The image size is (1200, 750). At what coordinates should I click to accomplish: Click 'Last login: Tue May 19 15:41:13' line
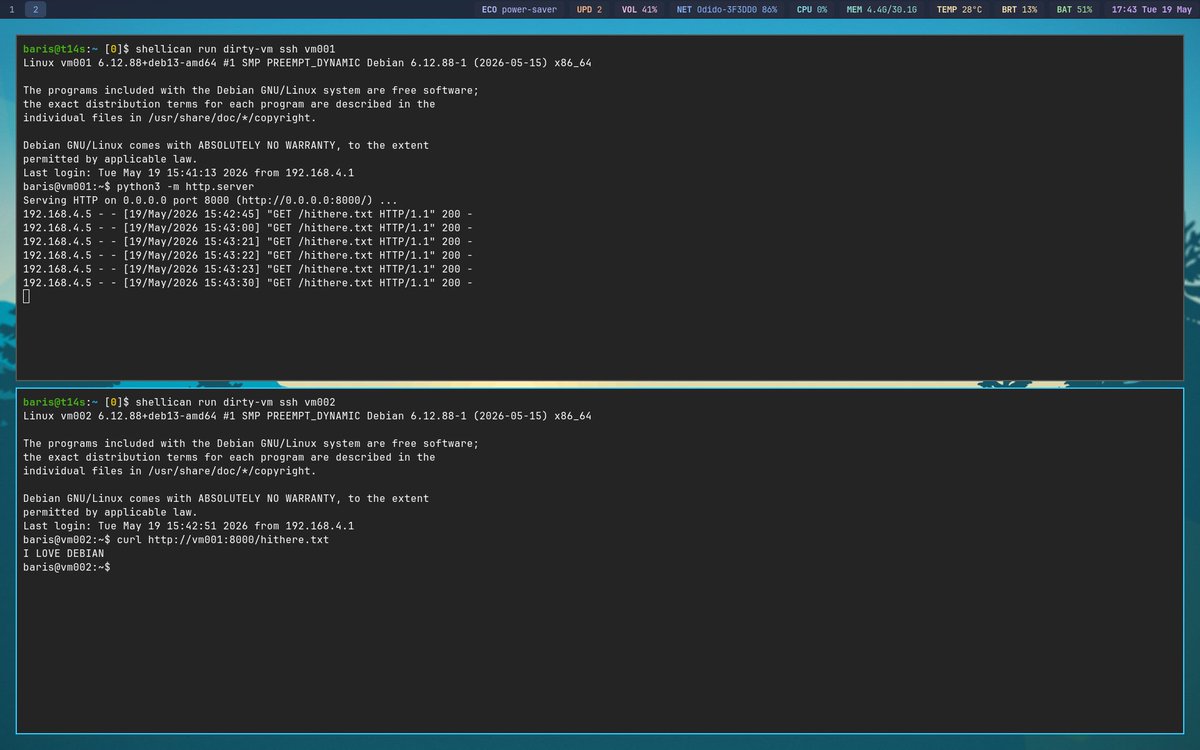tap(188, 172)
